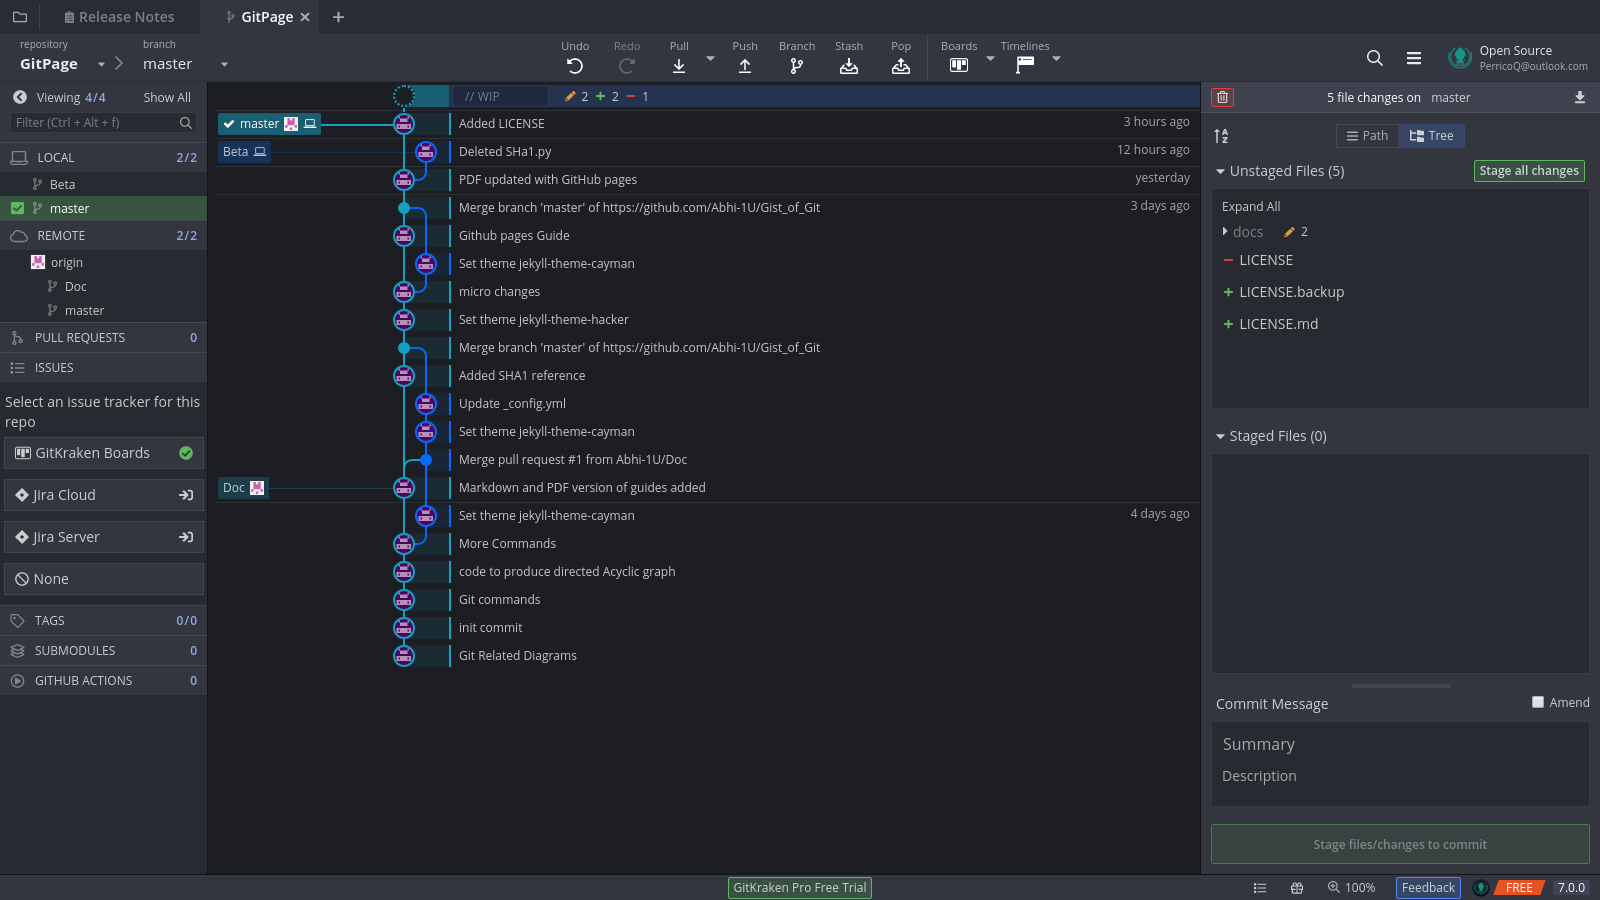Sort files with the A-Z sort icon

pyautogui.click(x=1222, y=136)
